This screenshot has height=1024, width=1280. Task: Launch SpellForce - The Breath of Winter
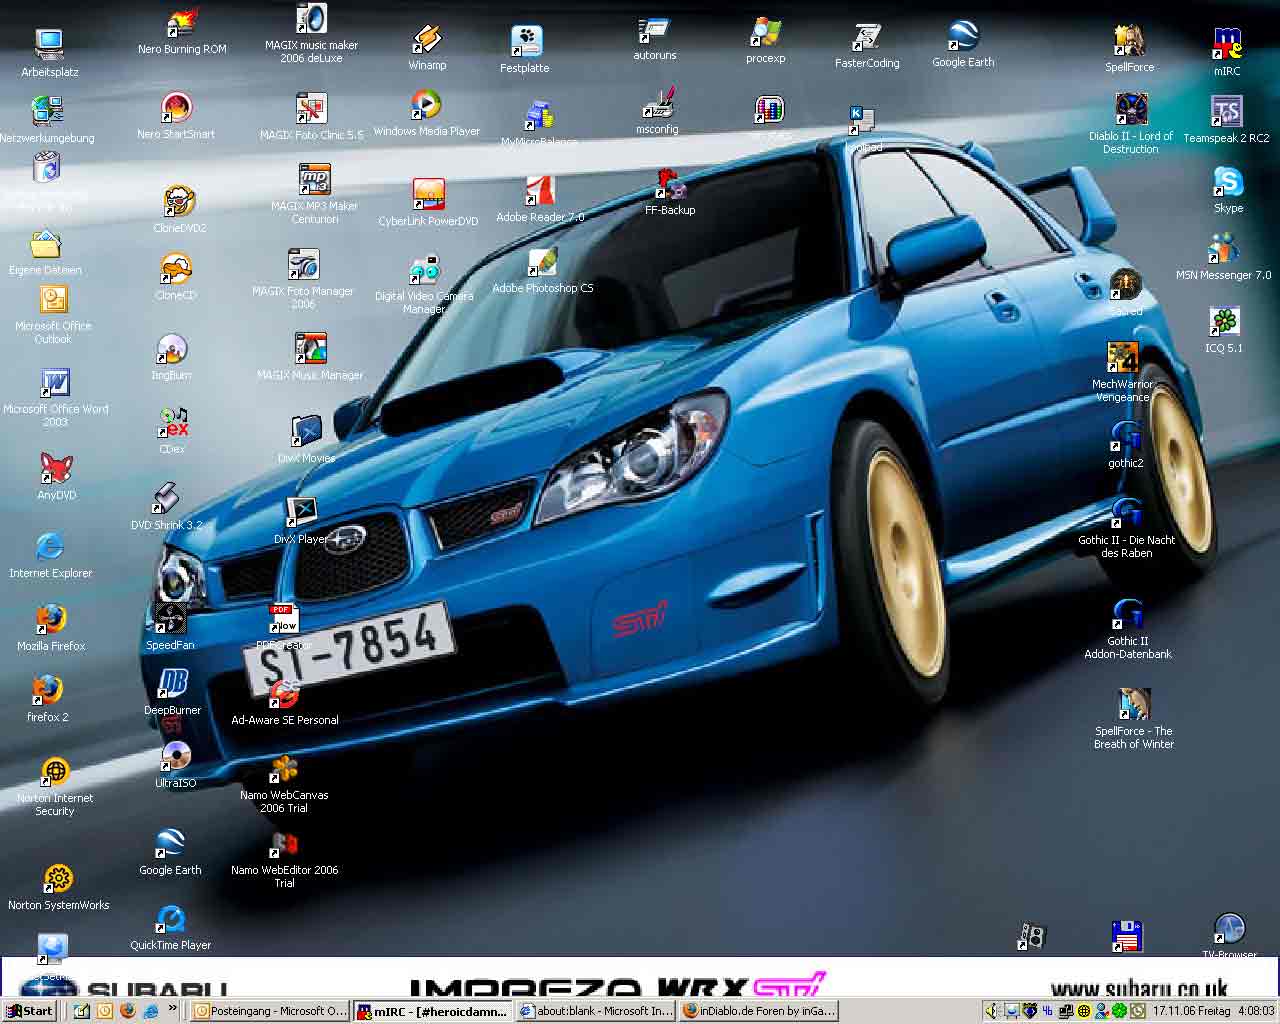1133,705
